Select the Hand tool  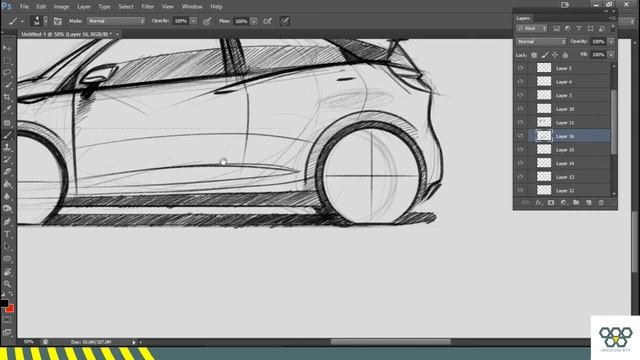[x=7, y=272]
